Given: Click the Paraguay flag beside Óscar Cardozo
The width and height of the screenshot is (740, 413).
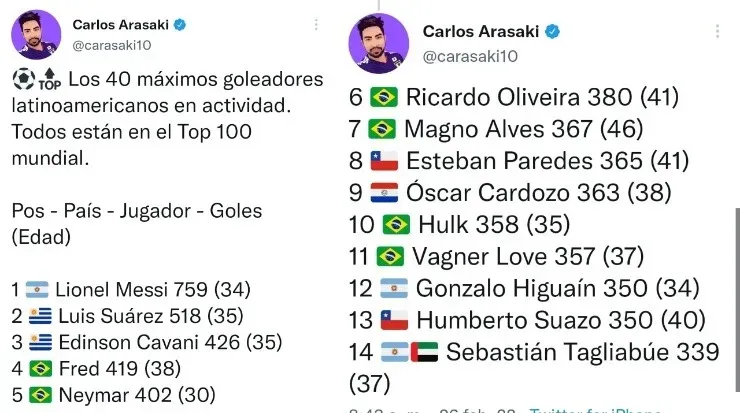Looking at the screenshot, I should (x=384, y=193).
